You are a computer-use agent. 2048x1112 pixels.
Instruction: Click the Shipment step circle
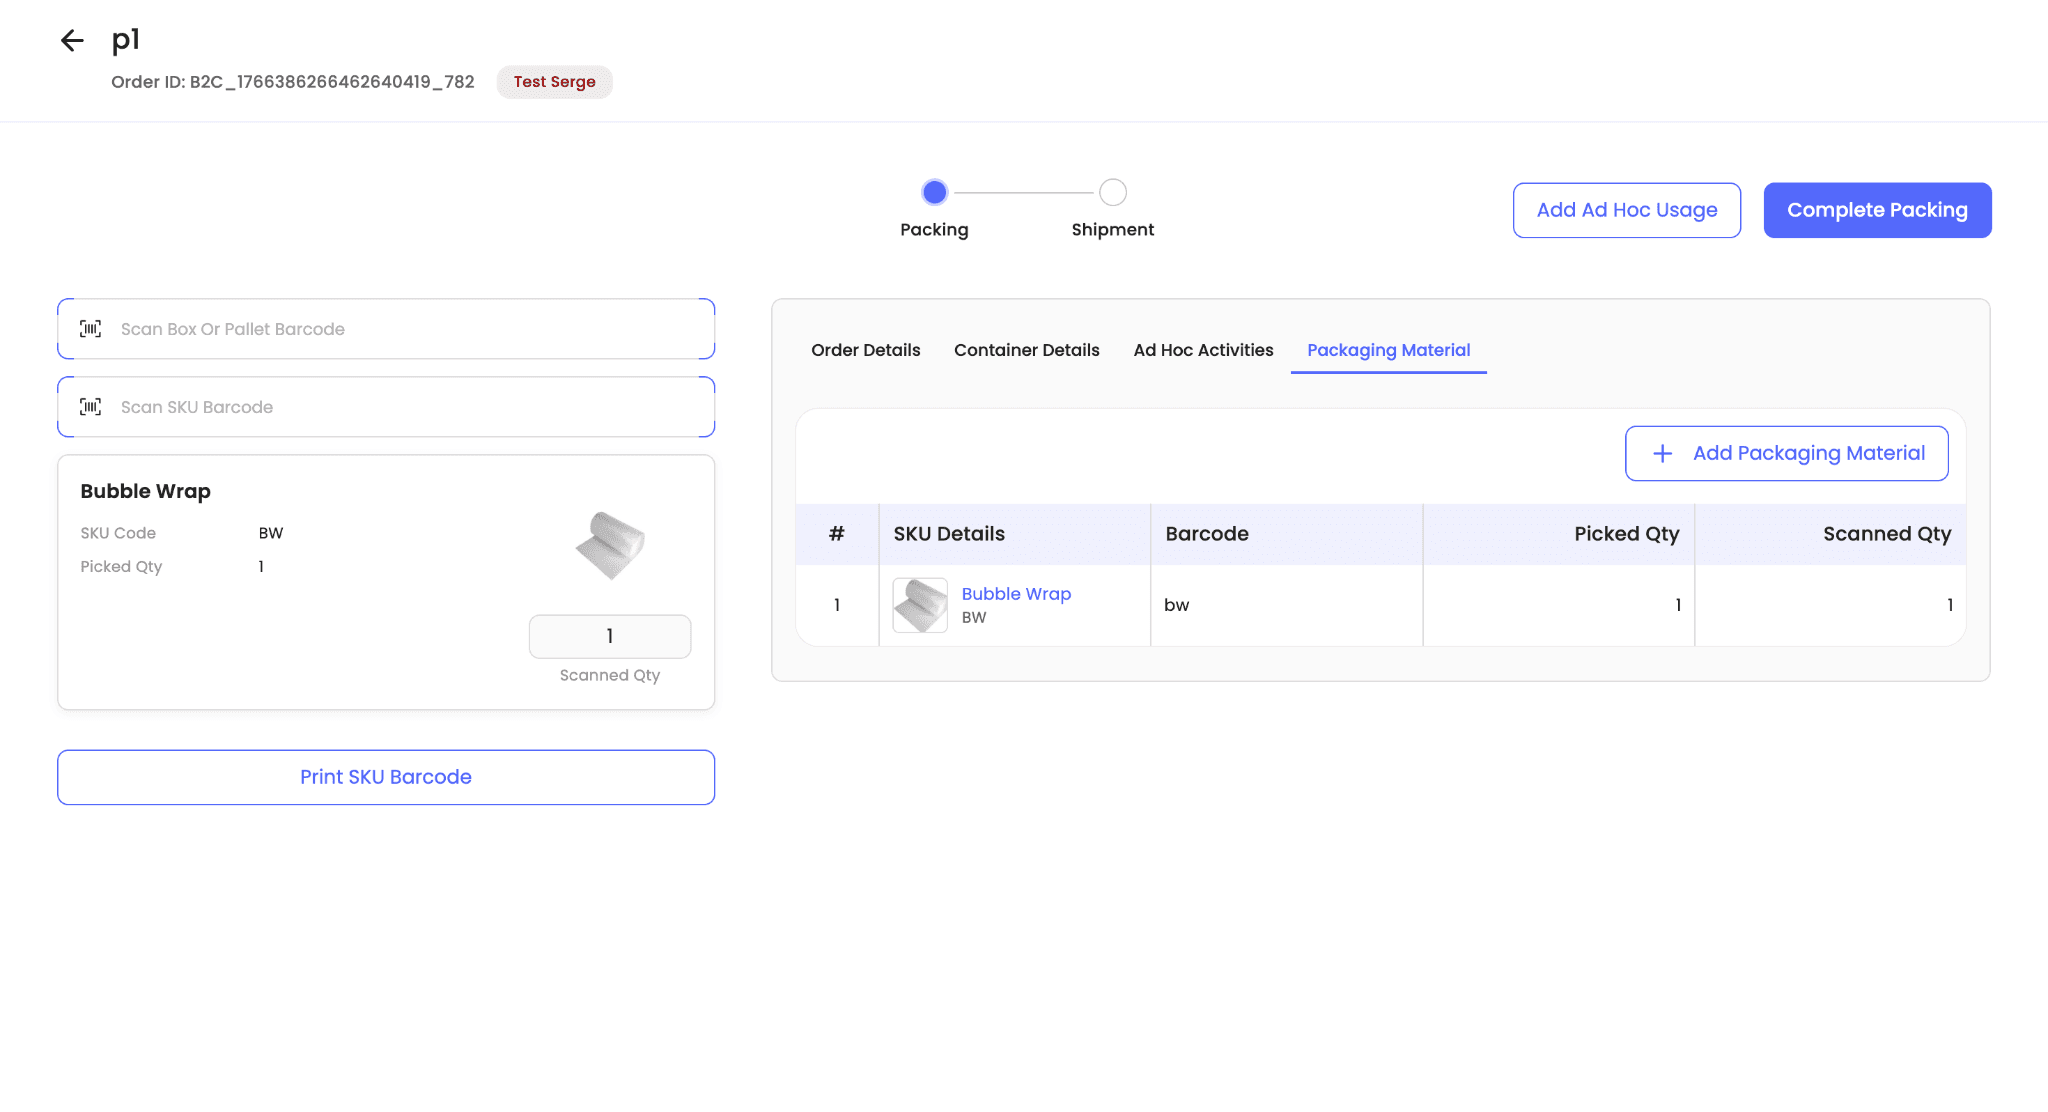(x=1112, y=192)
